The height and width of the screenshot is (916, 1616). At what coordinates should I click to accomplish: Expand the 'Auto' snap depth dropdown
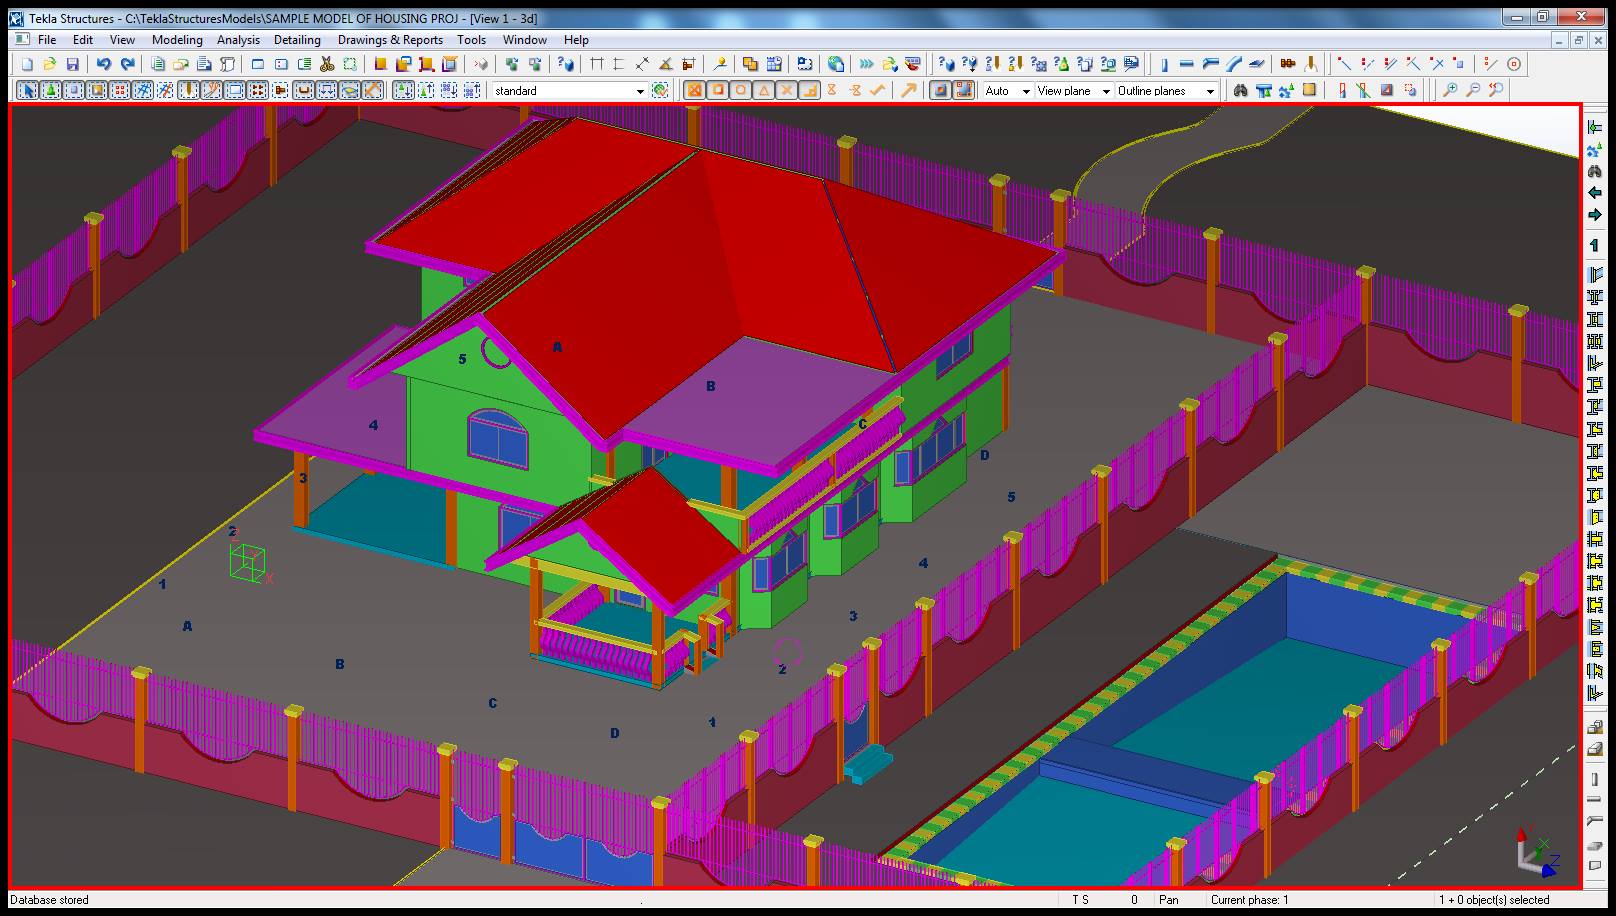tap(1025, 91)
